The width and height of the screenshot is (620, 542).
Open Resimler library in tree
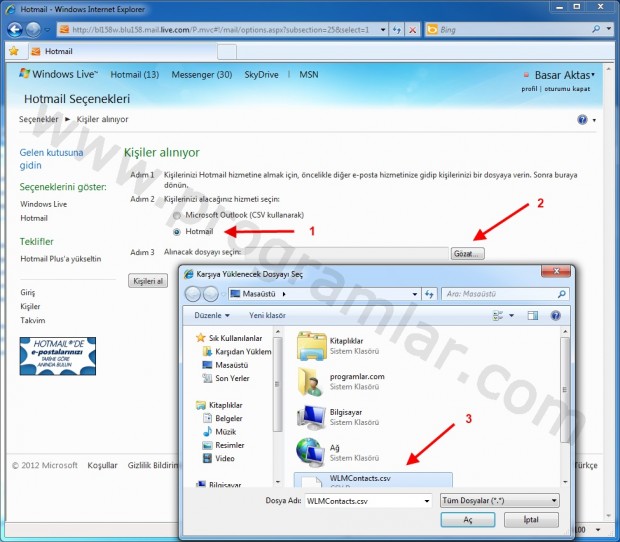(223, 445)
